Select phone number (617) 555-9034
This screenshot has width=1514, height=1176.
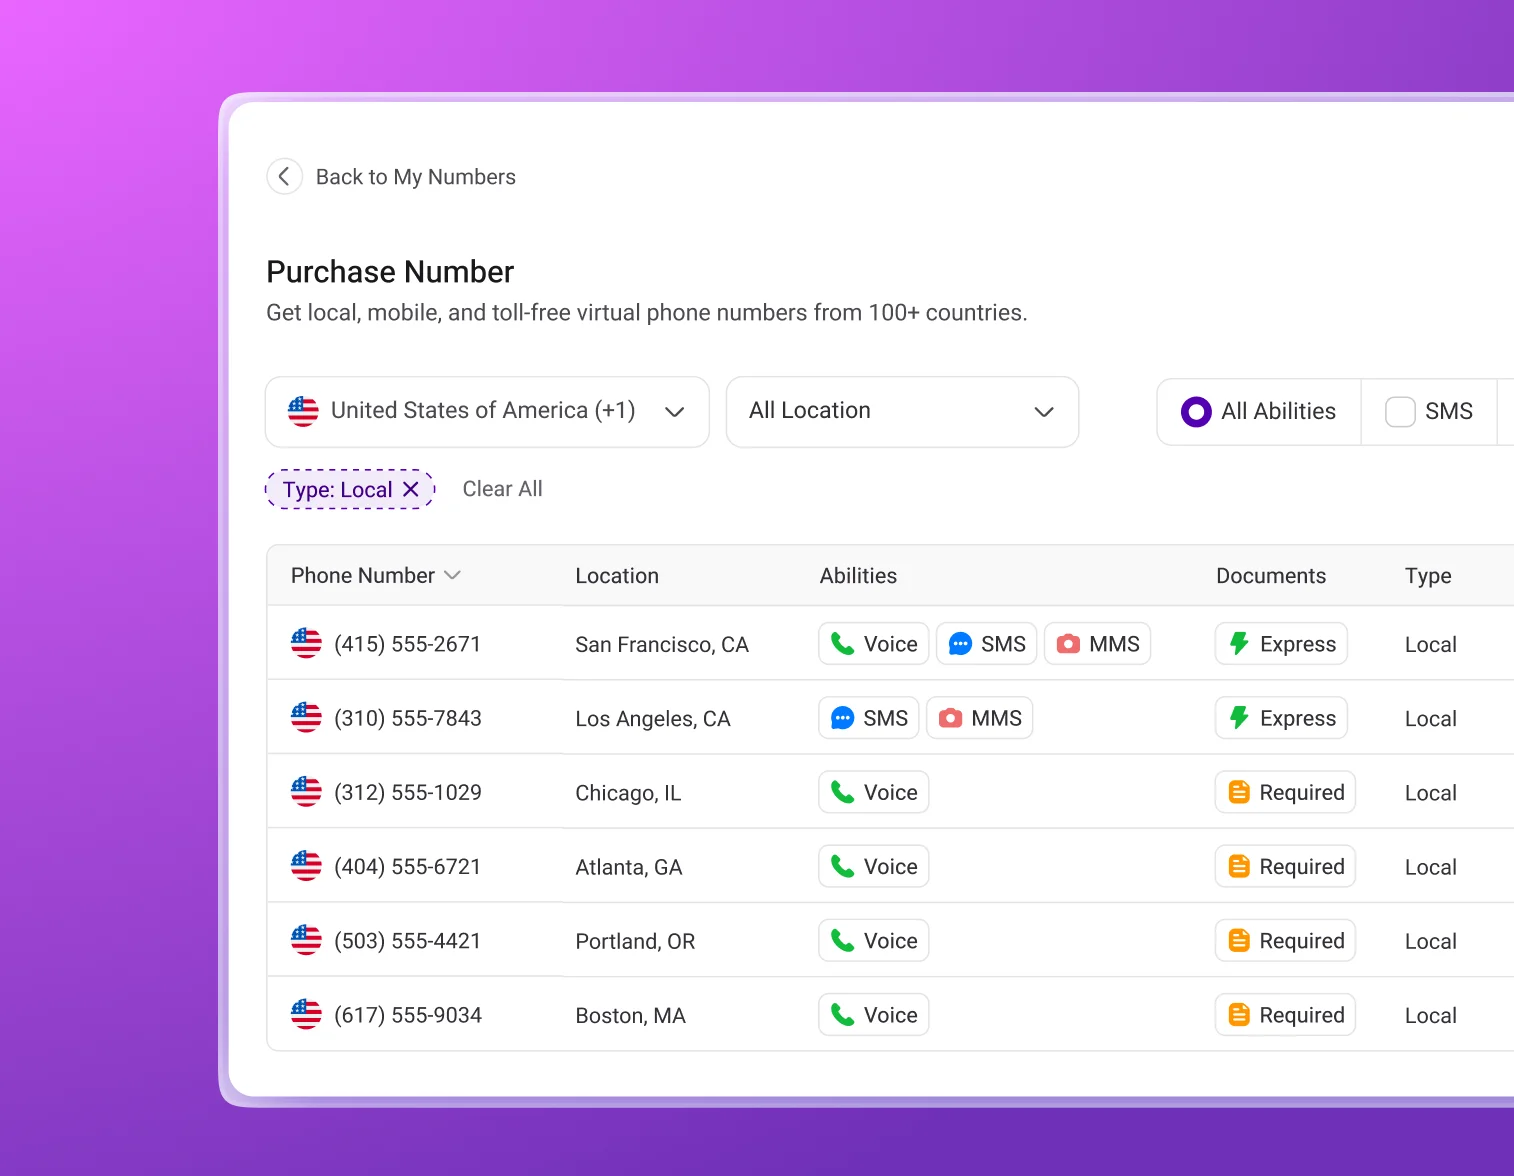(x=408, y=1015)
